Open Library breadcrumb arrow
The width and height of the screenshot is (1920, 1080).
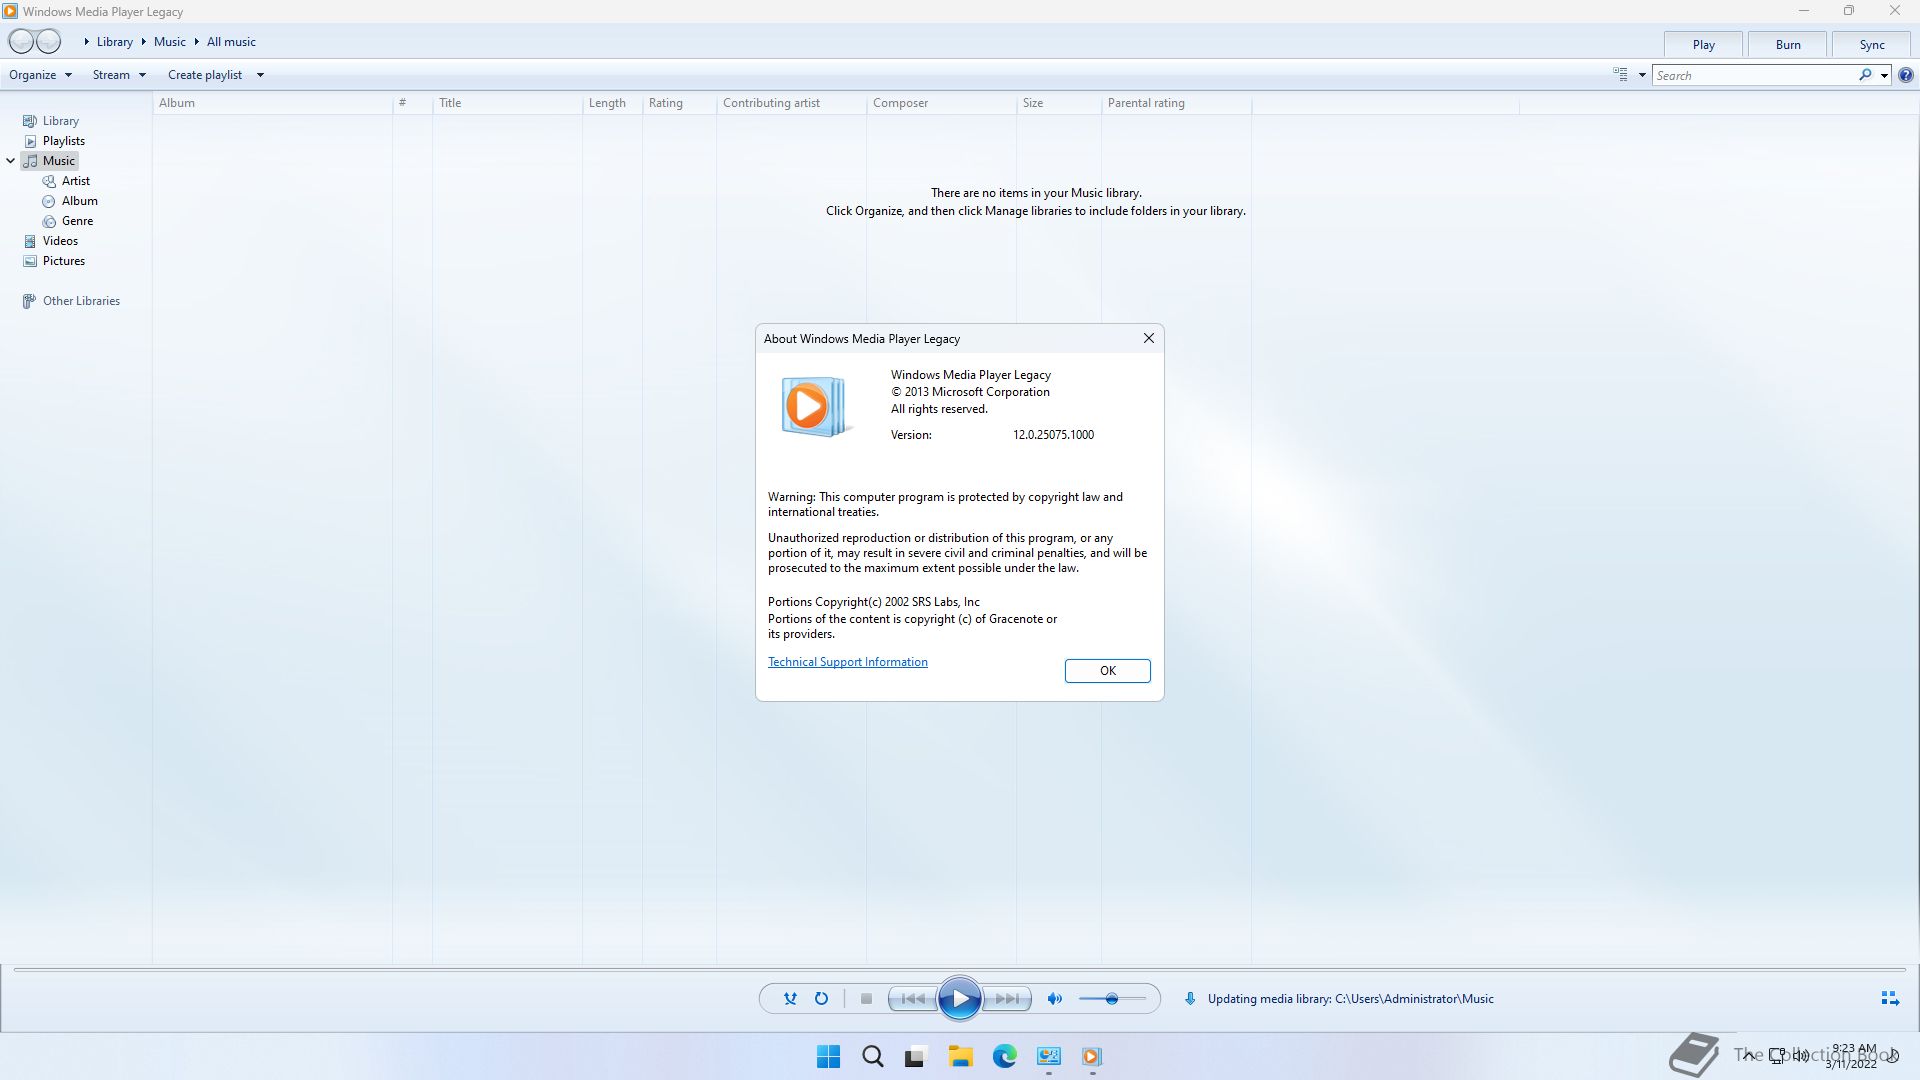(x=87, y=42)
